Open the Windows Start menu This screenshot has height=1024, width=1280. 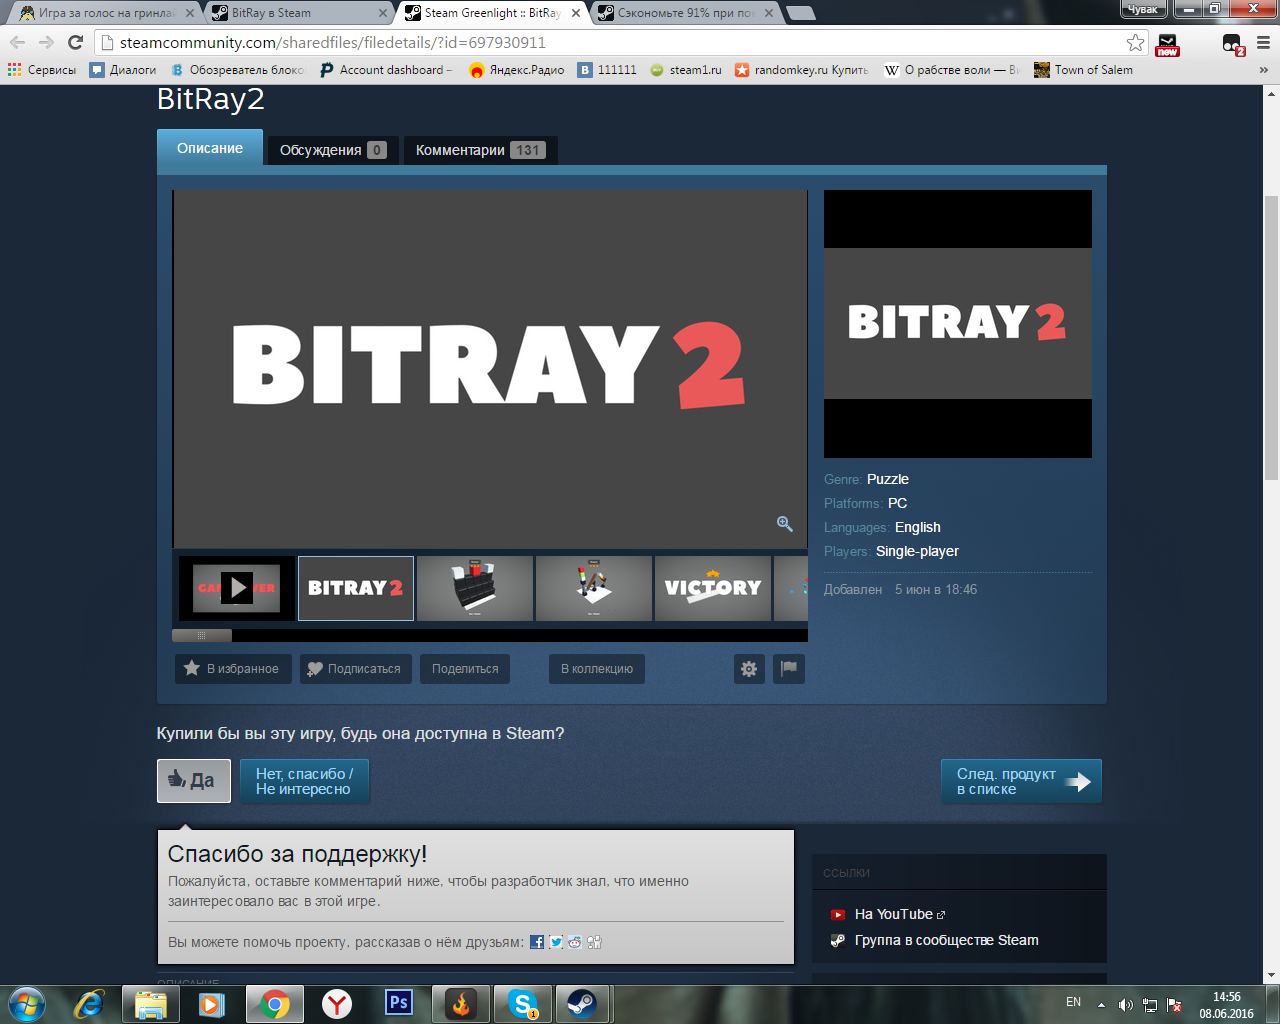(27, 1004)
